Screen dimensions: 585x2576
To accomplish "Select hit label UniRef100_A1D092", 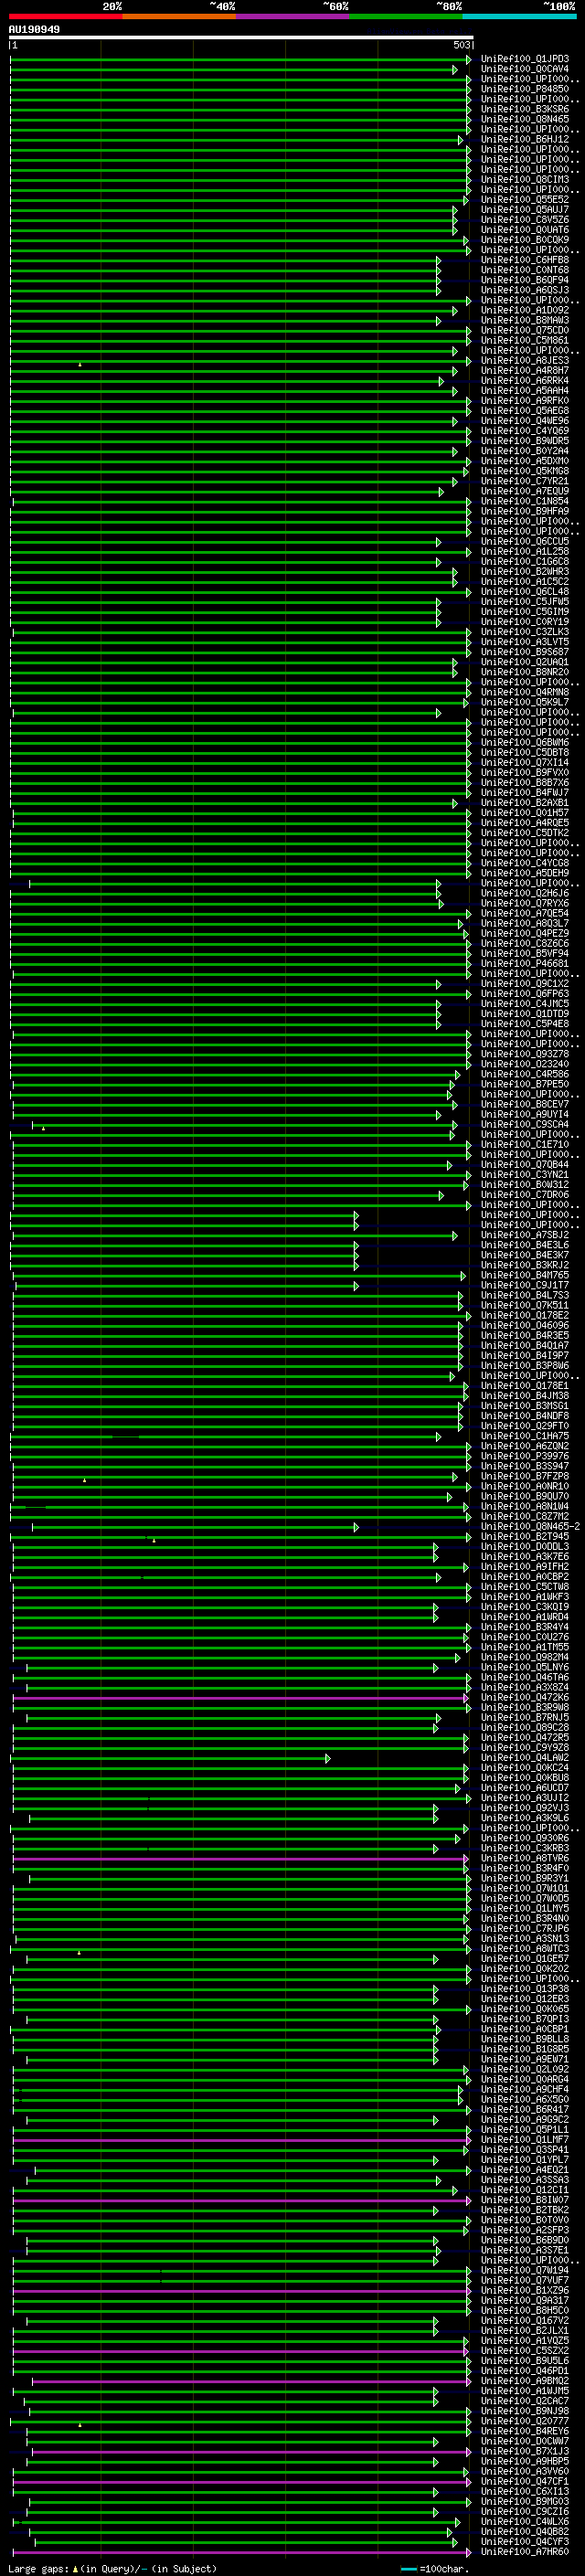I will coord(525,310).
